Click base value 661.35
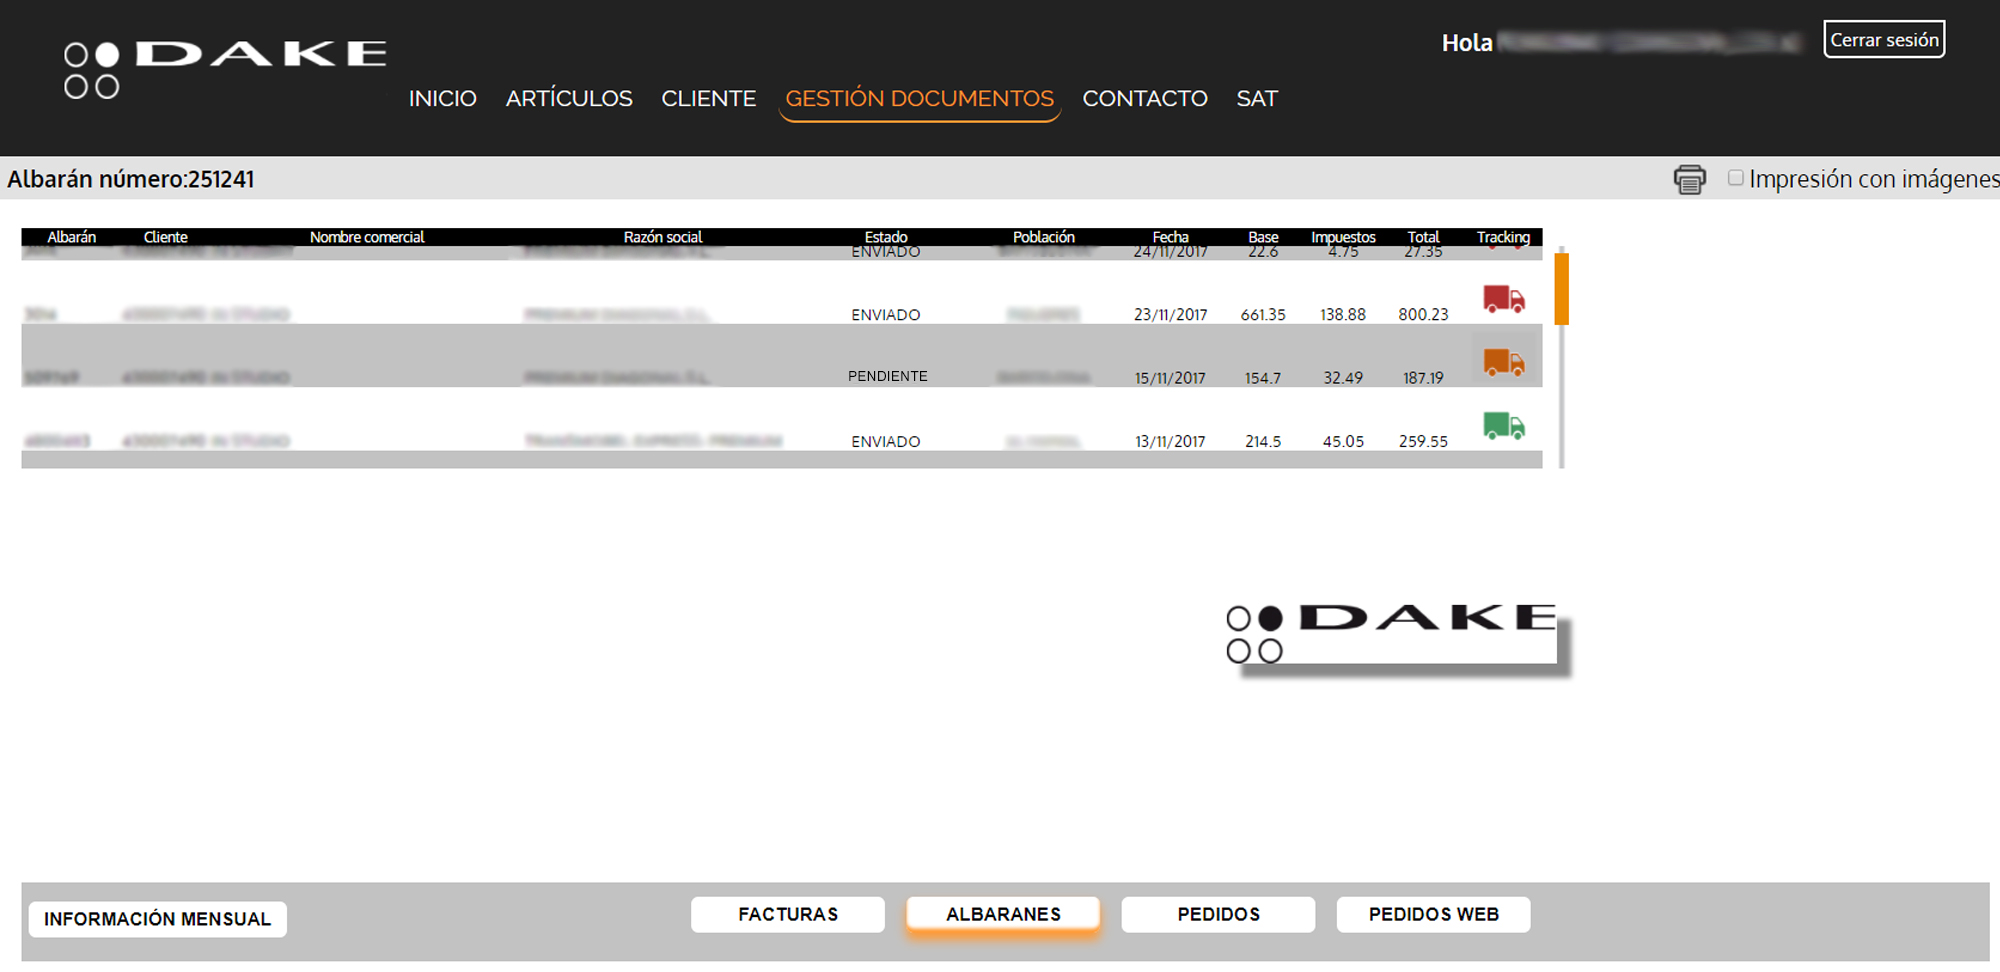This screenshot has height=972, width=2000. tap(1263, 314)
